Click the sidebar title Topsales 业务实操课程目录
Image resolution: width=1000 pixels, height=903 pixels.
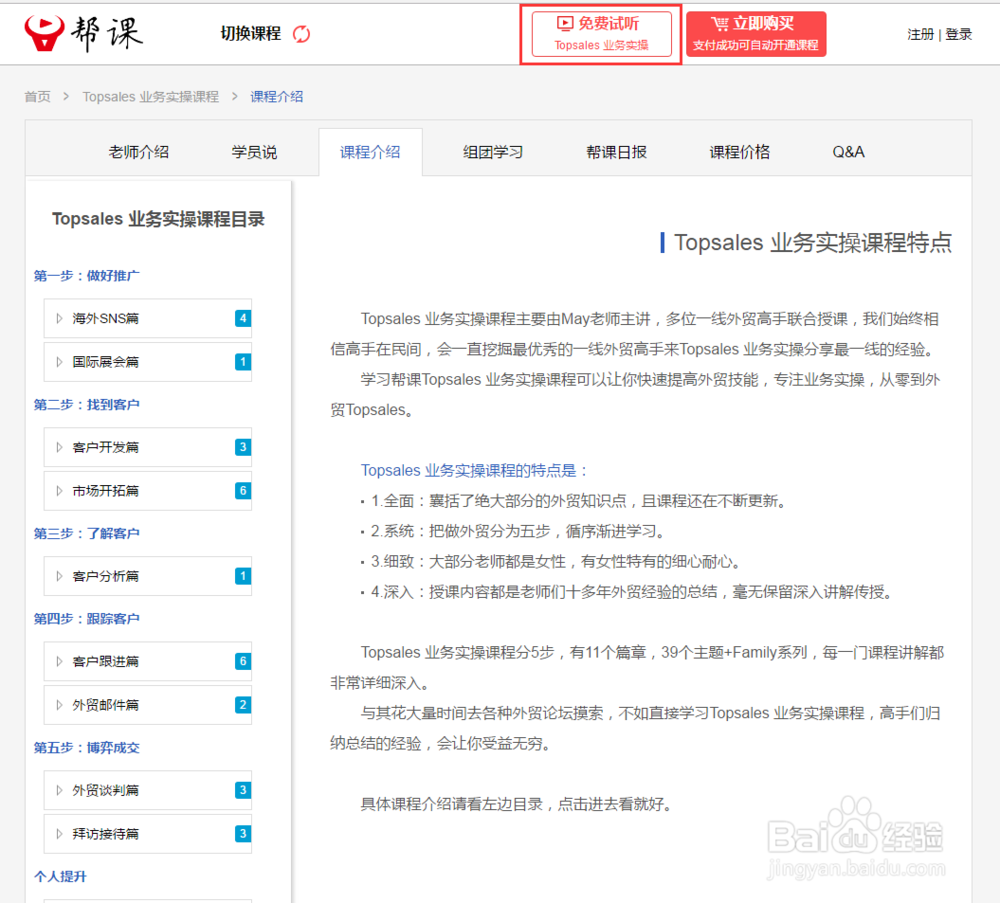(158, 219)
